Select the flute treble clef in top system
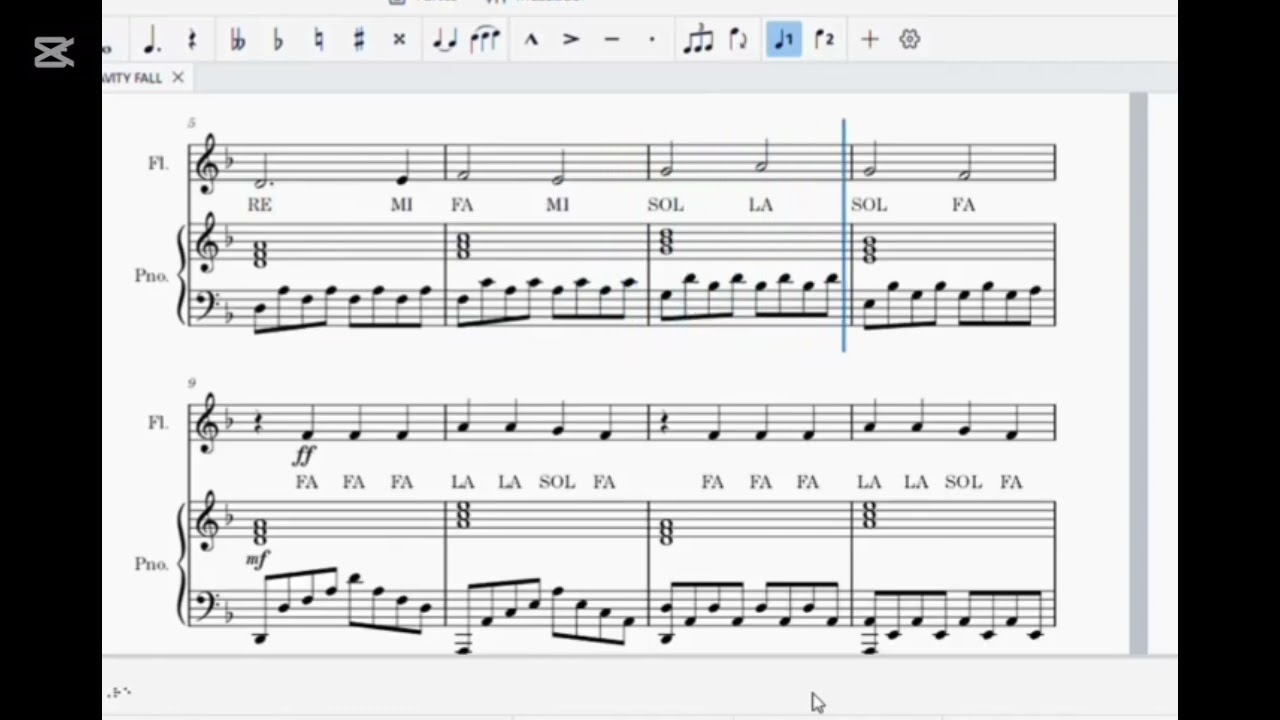The height and width of the screenshot is (720, 1280). 208,164
